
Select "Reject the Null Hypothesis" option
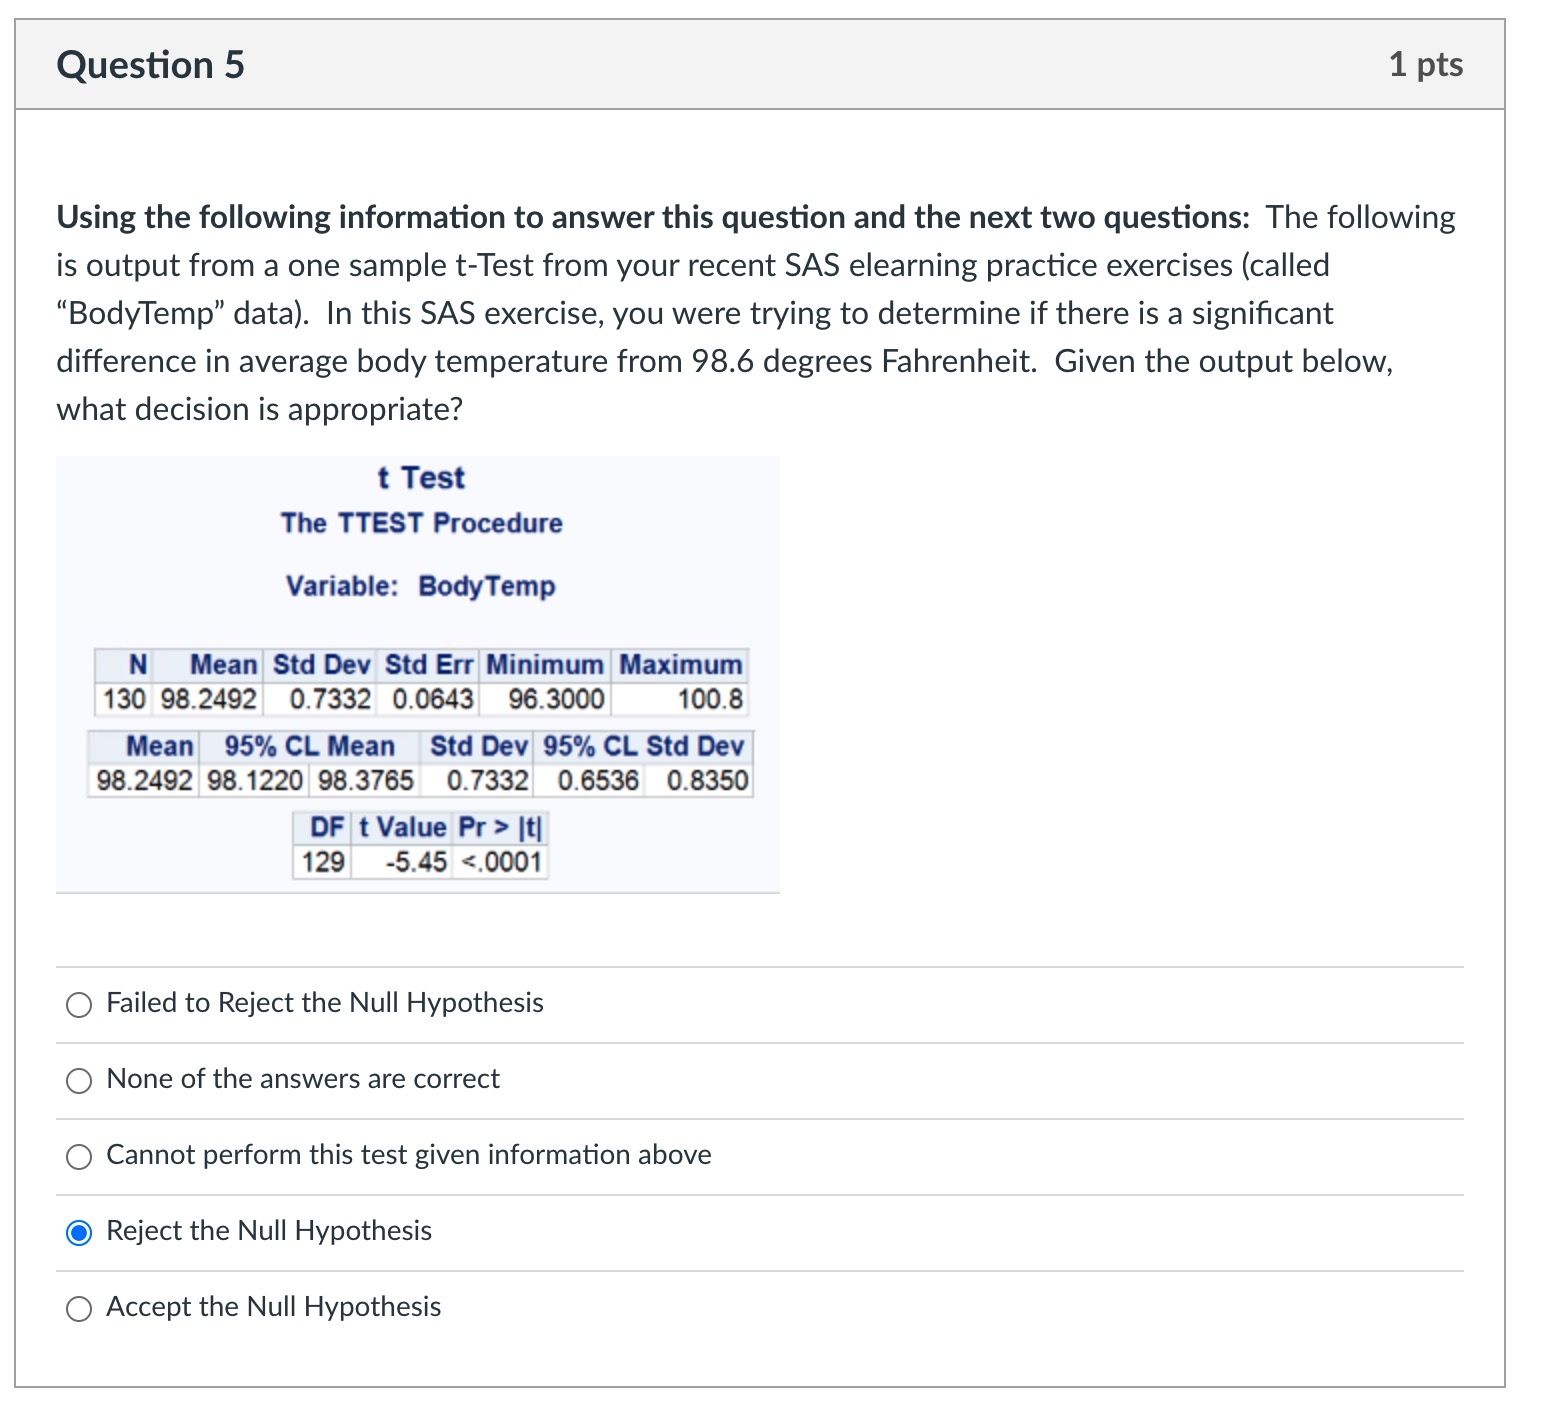pyautogui.click(x=78, y=1232)
